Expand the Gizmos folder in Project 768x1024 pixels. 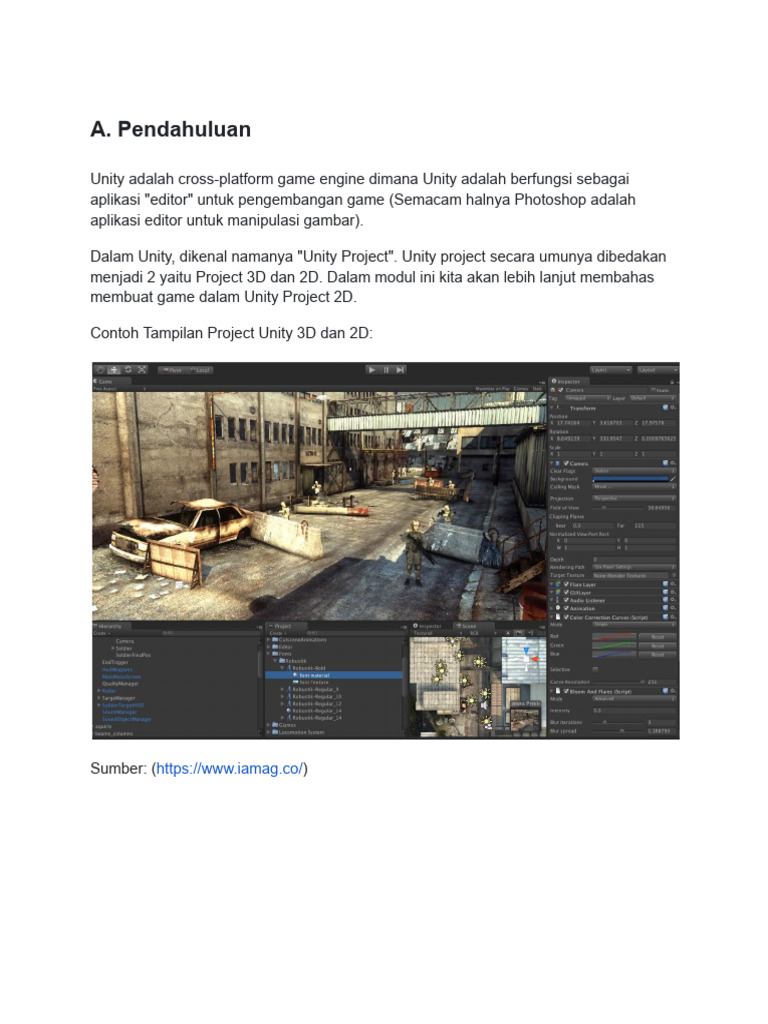click(x=268, y=725)
